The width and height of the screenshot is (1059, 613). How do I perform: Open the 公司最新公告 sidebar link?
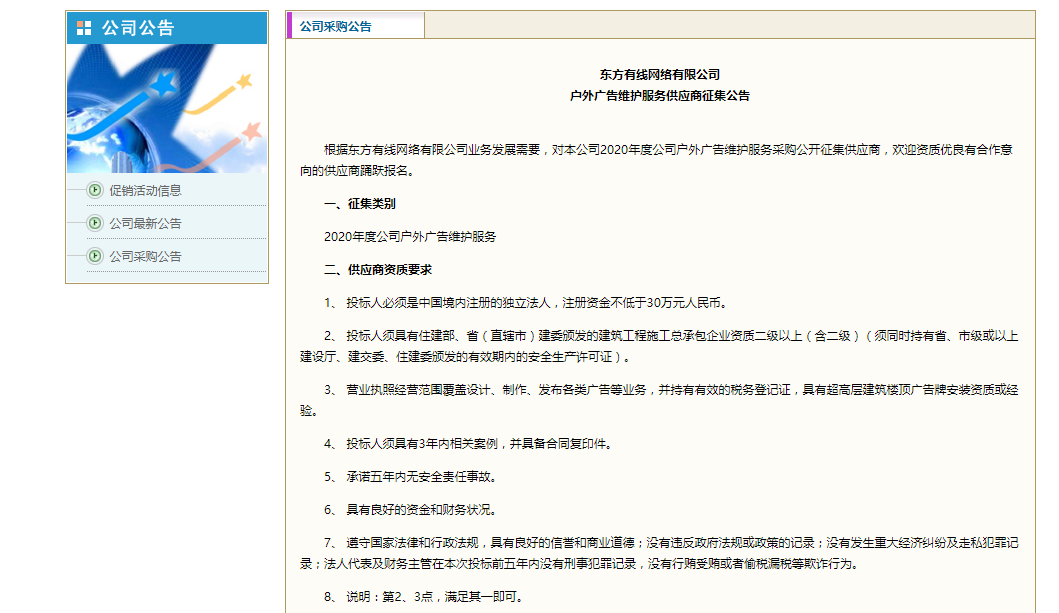pyautogui.click(x=145, y=223)
